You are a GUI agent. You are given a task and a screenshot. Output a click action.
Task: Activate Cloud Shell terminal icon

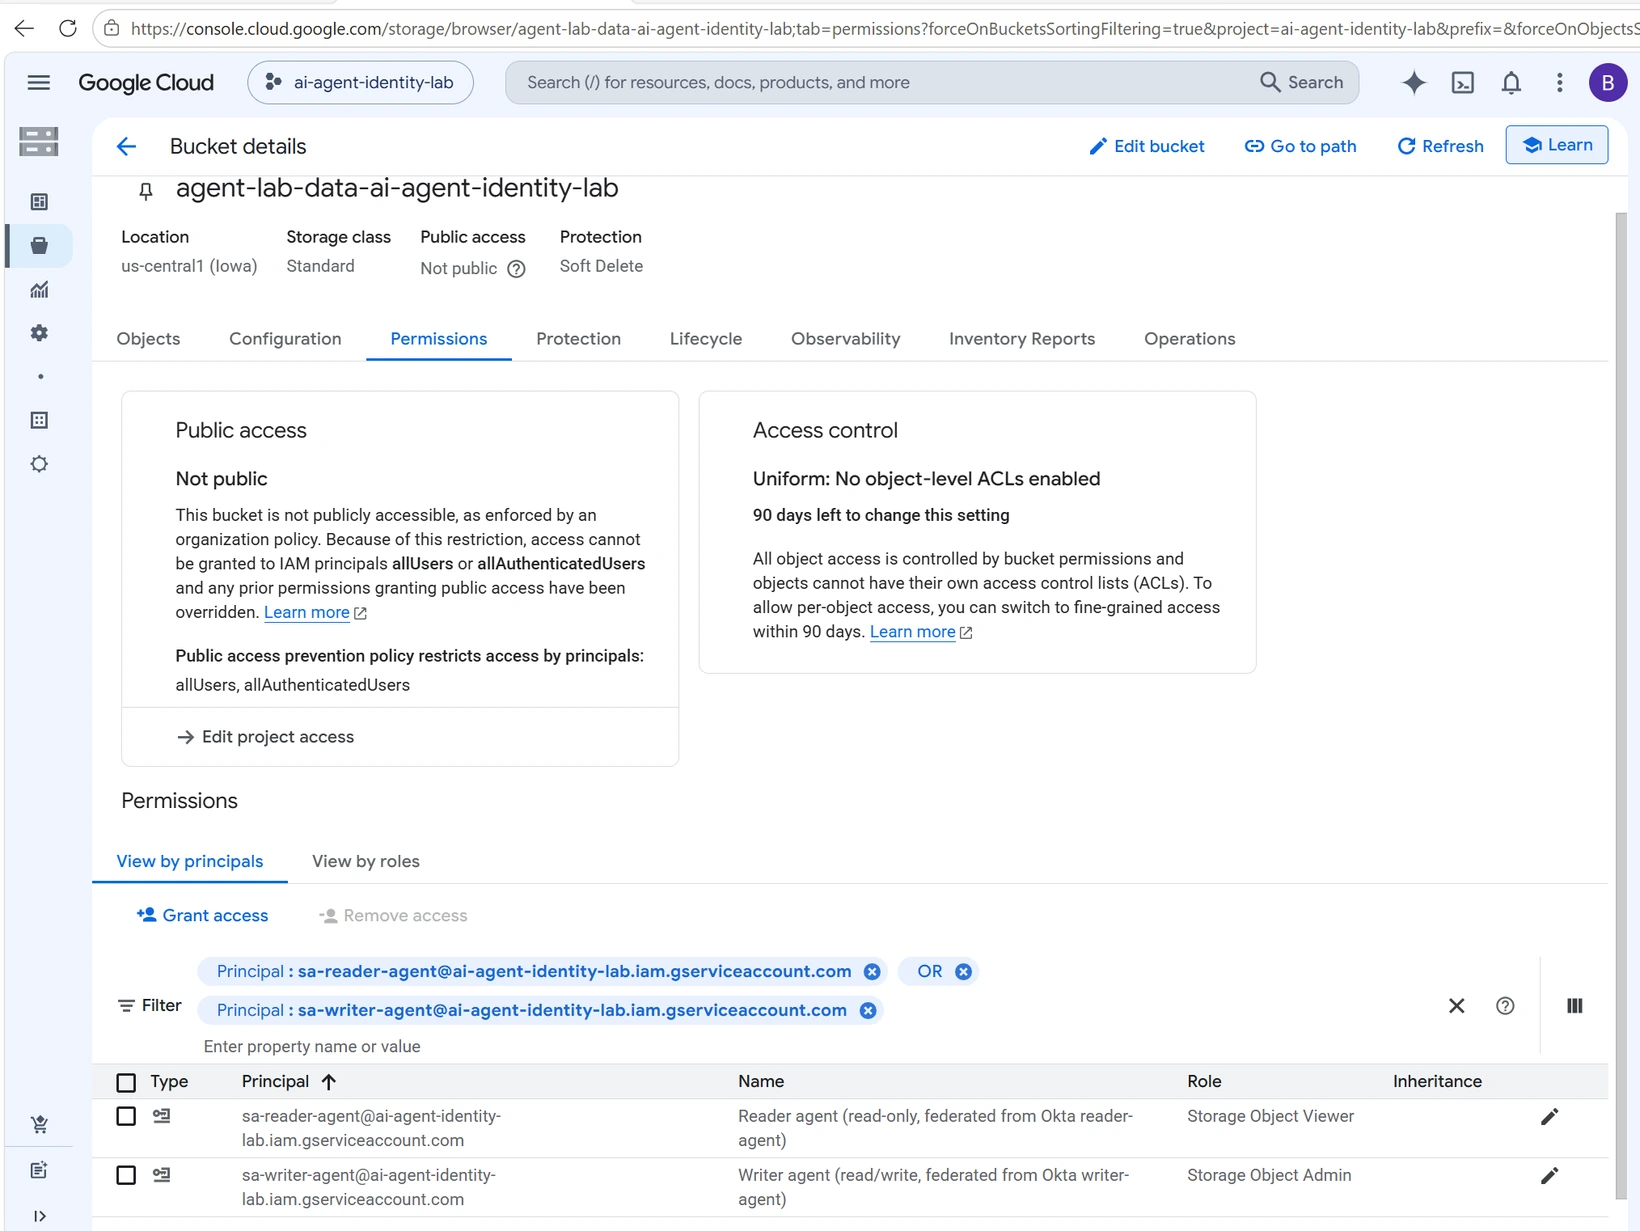[x=1463, y=83]
